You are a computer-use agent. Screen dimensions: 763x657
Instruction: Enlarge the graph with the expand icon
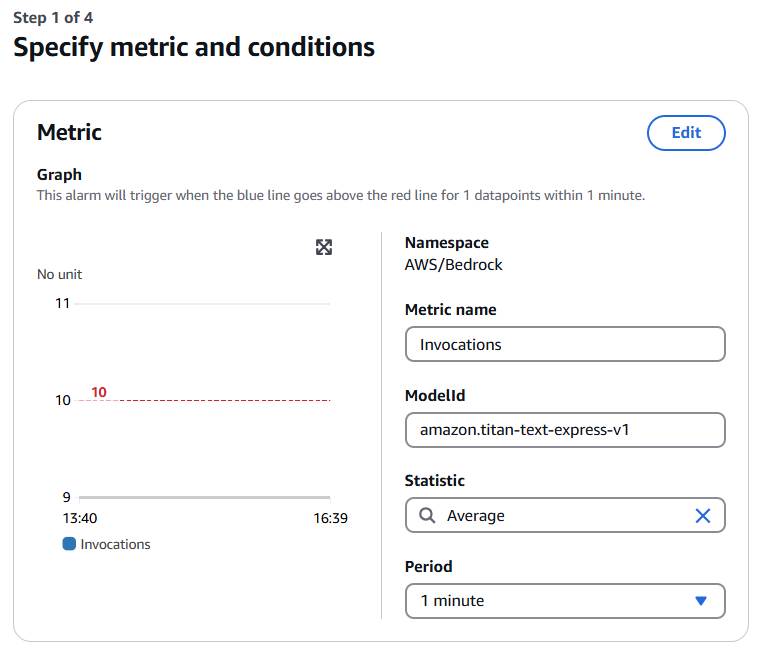pyautogui.click(x=324, y=247)
